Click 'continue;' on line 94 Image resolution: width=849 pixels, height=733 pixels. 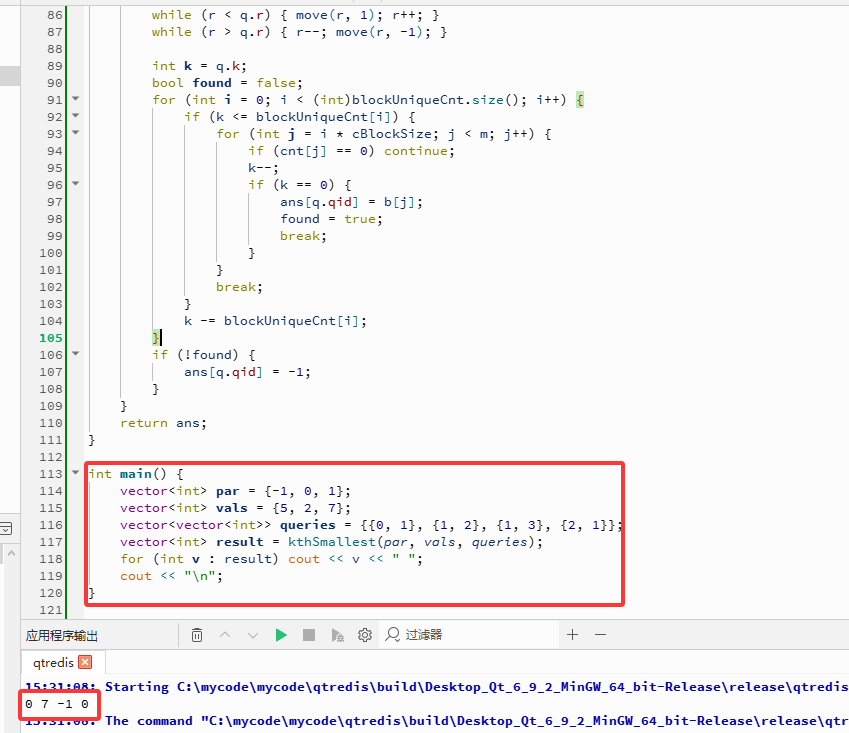[420, 151]
